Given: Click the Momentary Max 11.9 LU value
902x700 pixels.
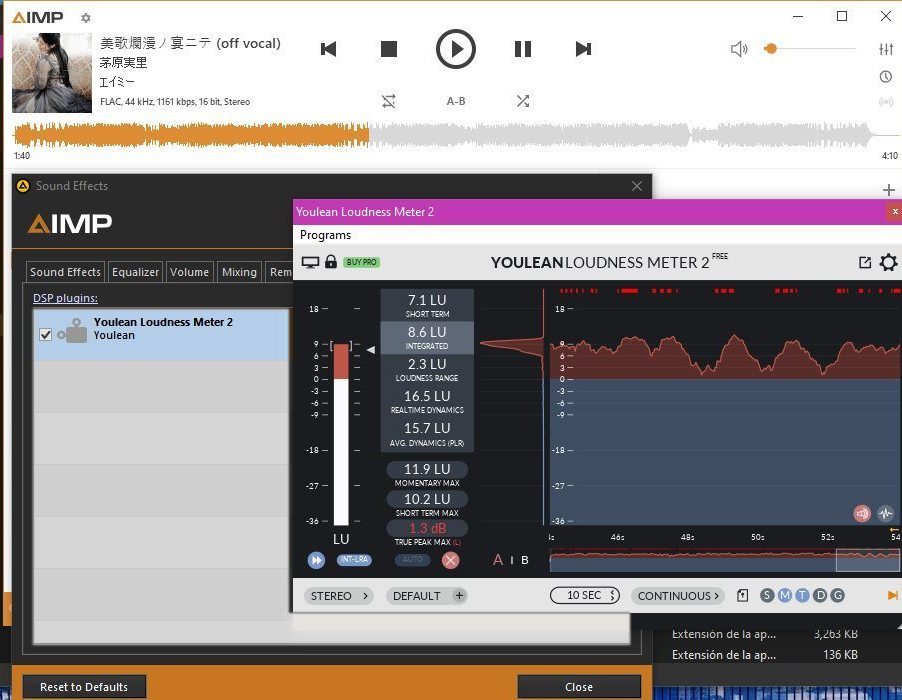Looking at the screenshot, I should (427, 469).
